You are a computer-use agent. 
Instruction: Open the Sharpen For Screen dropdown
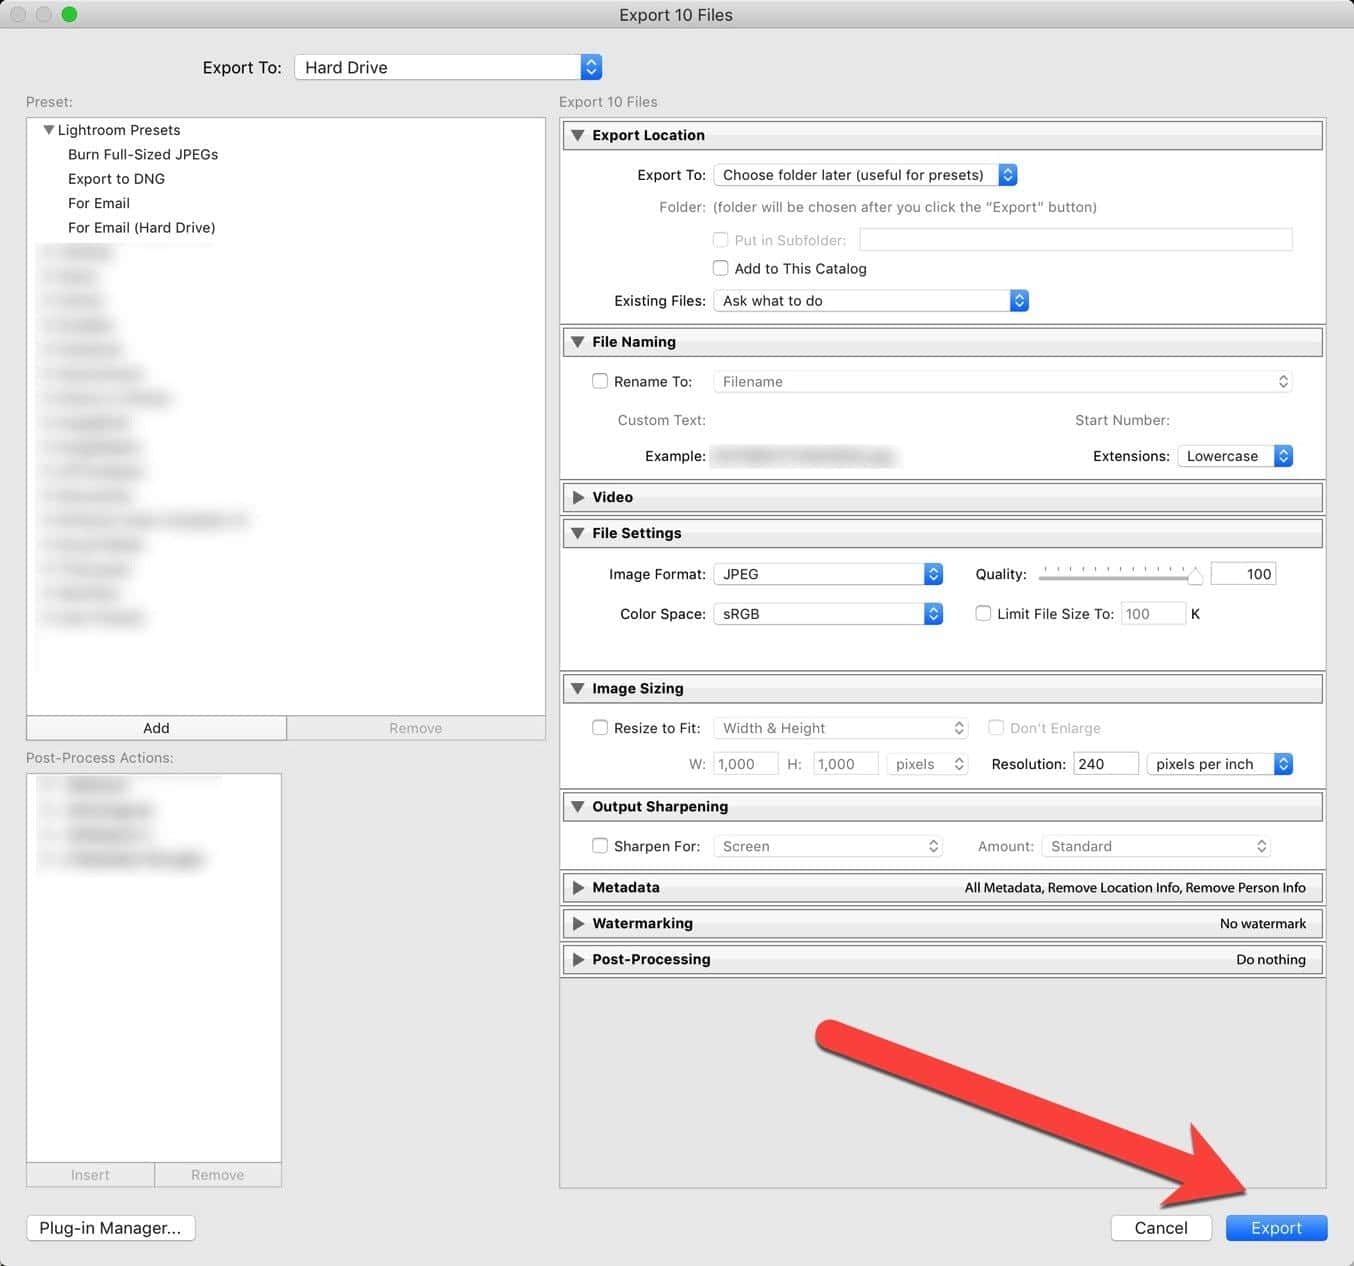tap(828, 846)
